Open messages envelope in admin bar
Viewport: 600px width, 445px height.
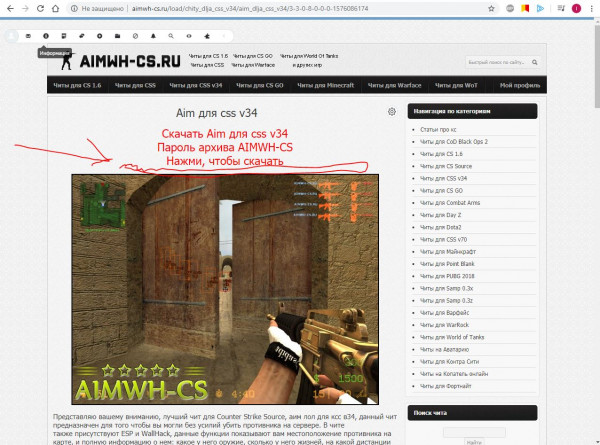coord(28,36)
